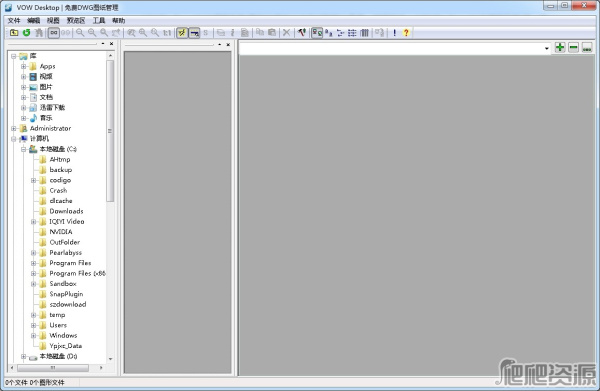The width and height of the screenshot is (600, 391).
Task: Click the tree vertical scrollbar thumb
Action: 110,131
